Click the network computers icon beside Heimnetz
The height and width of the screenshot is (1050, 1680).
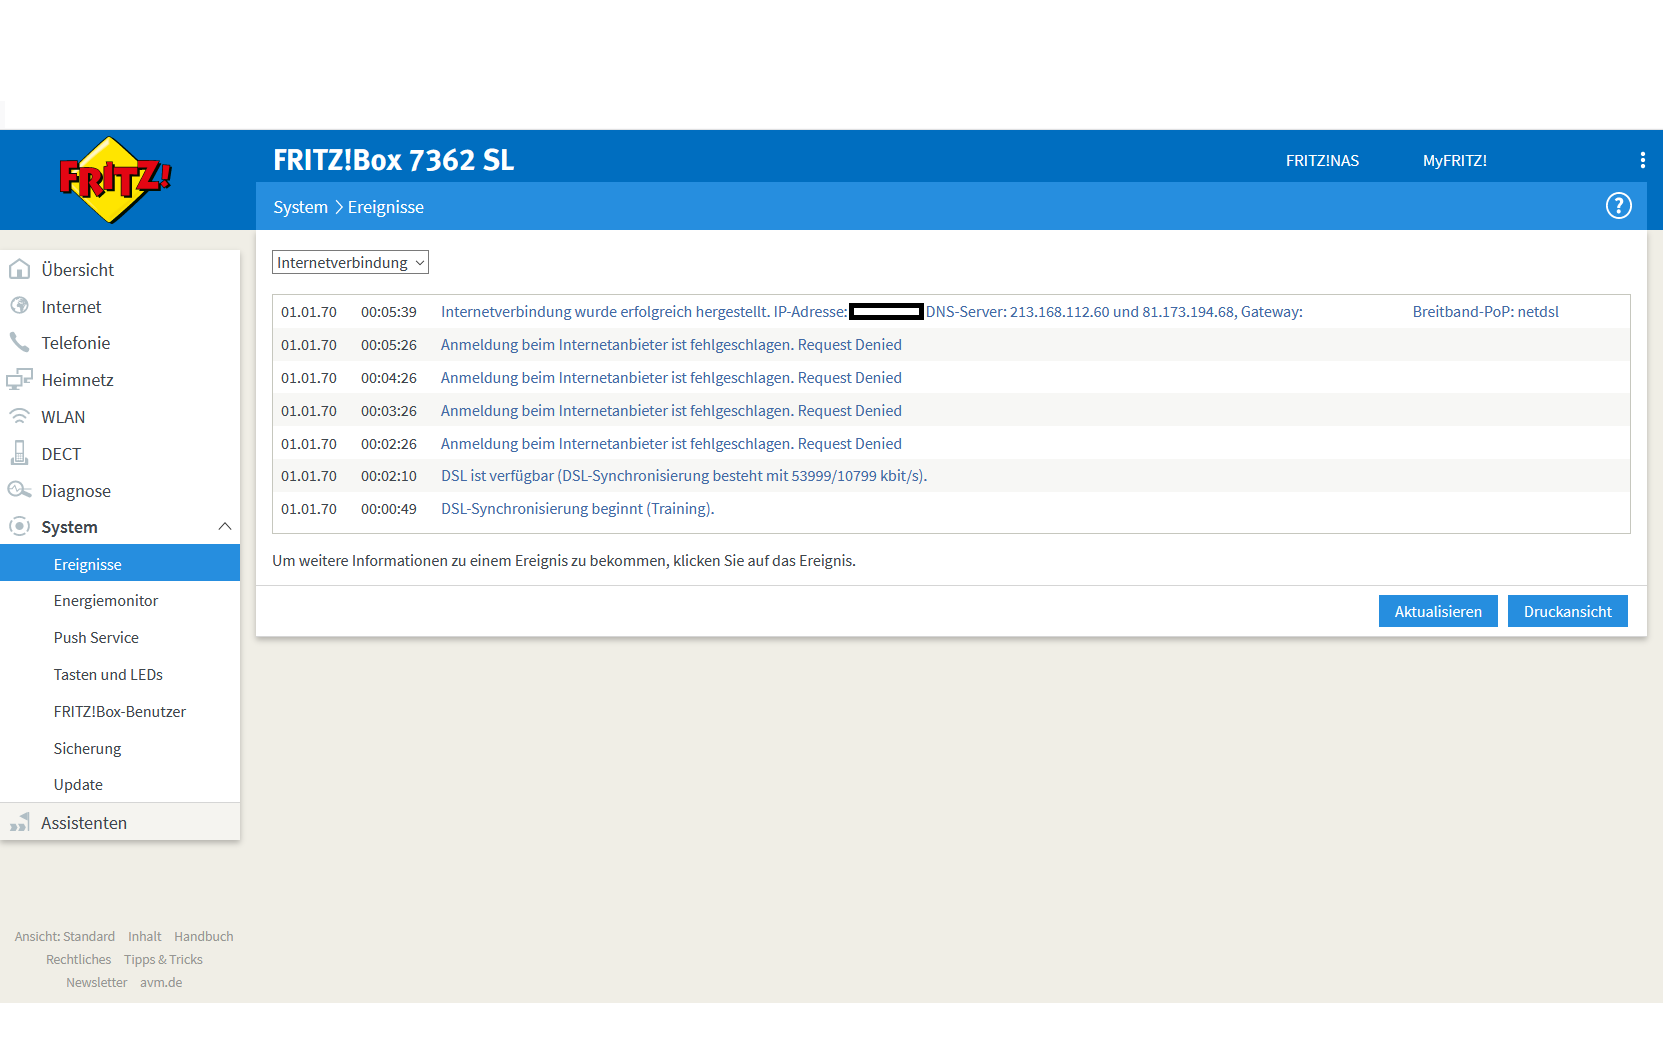pos(19,379)
